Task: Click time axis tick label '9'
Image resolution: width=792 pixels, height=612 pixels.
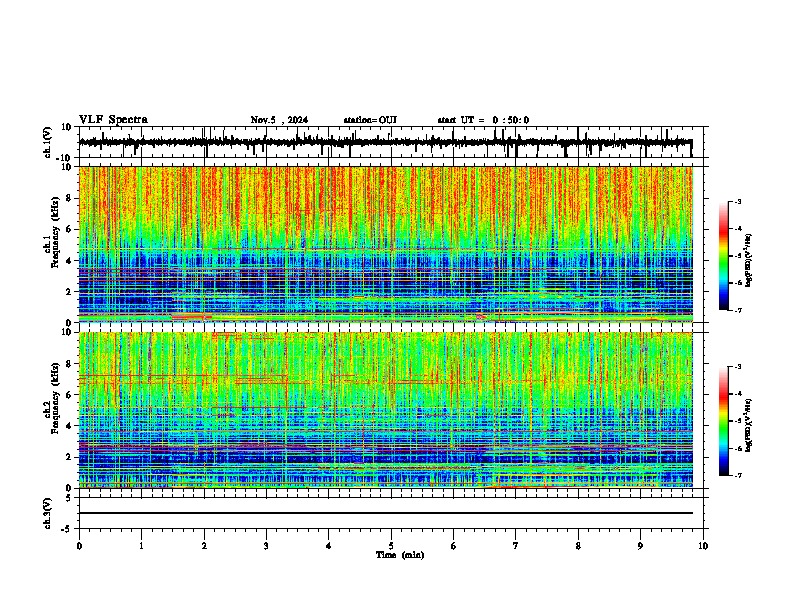Action: [x=640, y=546]
